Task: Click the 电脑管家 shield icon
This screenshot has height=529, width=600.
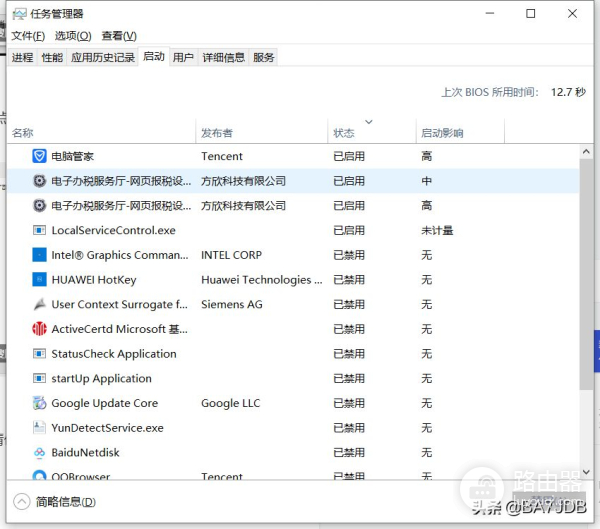Action: point(39,156)
